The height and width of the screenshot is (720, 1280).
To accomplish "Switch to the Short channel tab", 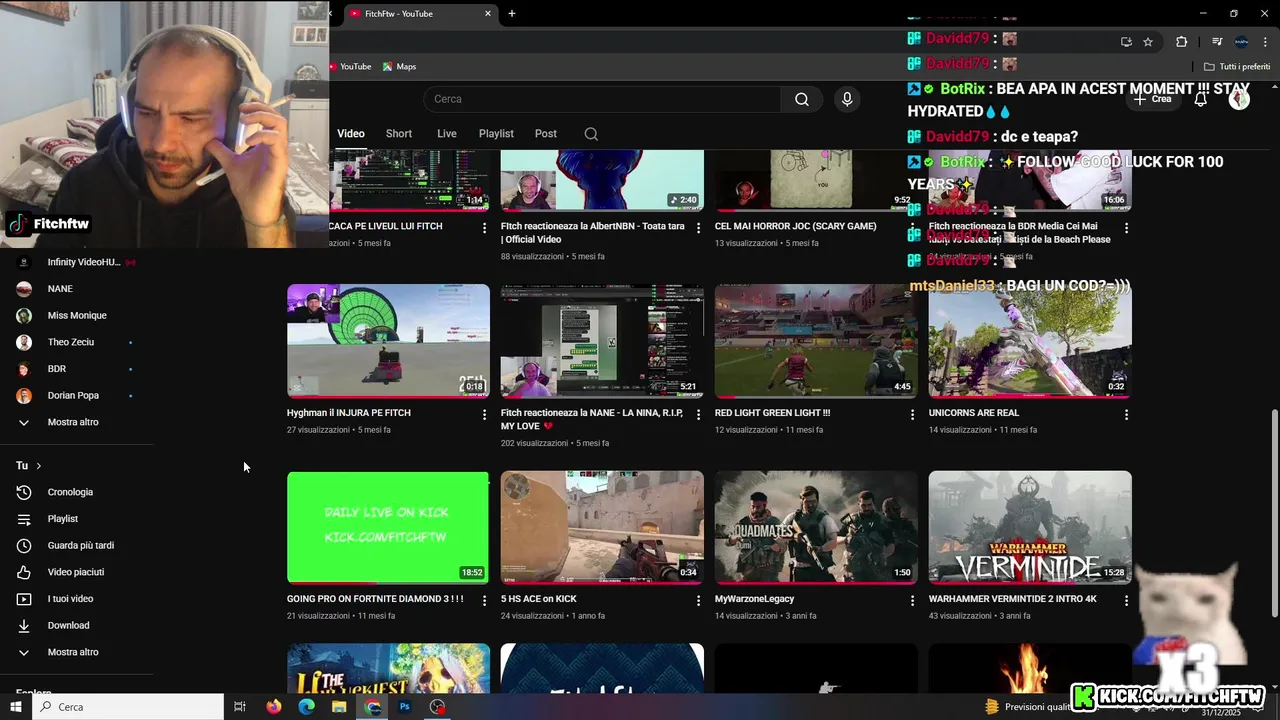I will [399, 134].
